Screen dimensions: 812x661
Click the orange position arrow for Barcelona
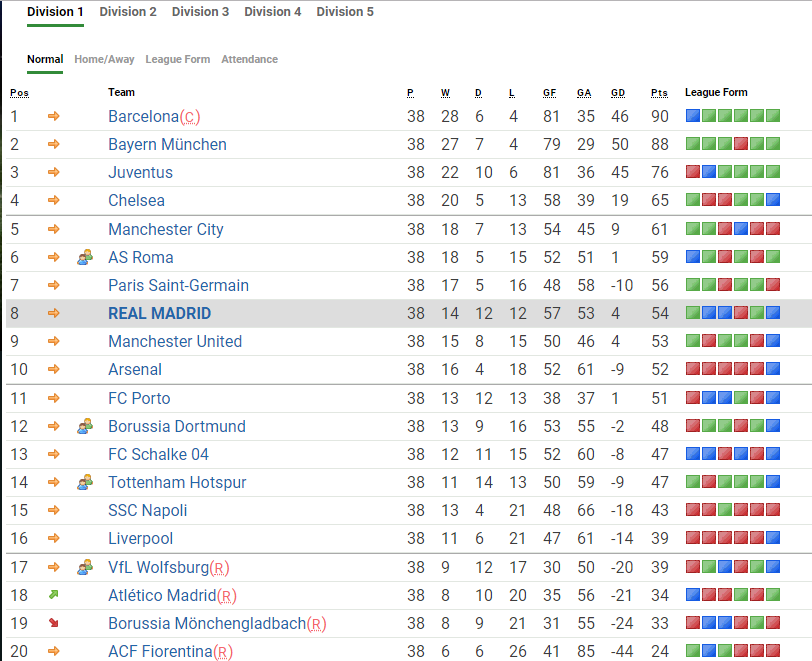click(x=54, y=116)
